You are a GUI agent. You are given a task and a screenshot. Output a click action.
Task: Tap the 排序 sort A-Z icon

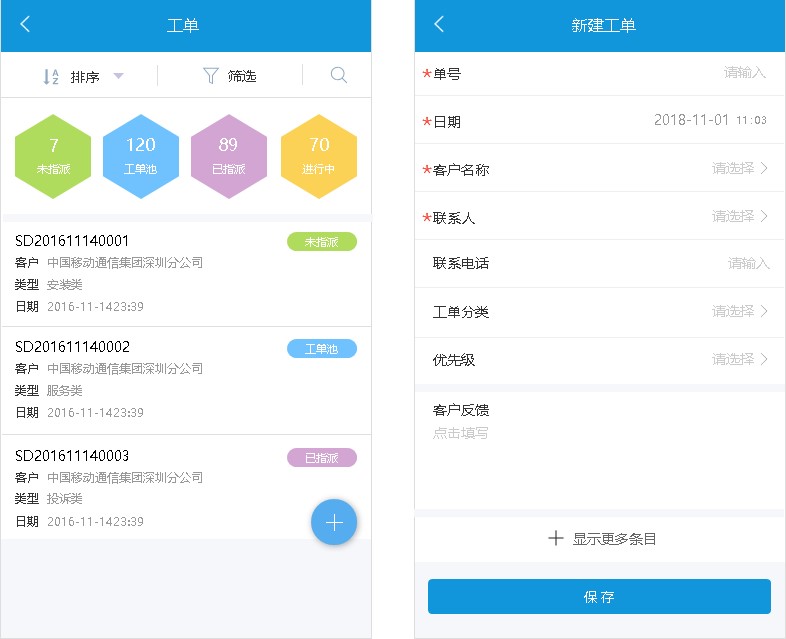(51, 77)
